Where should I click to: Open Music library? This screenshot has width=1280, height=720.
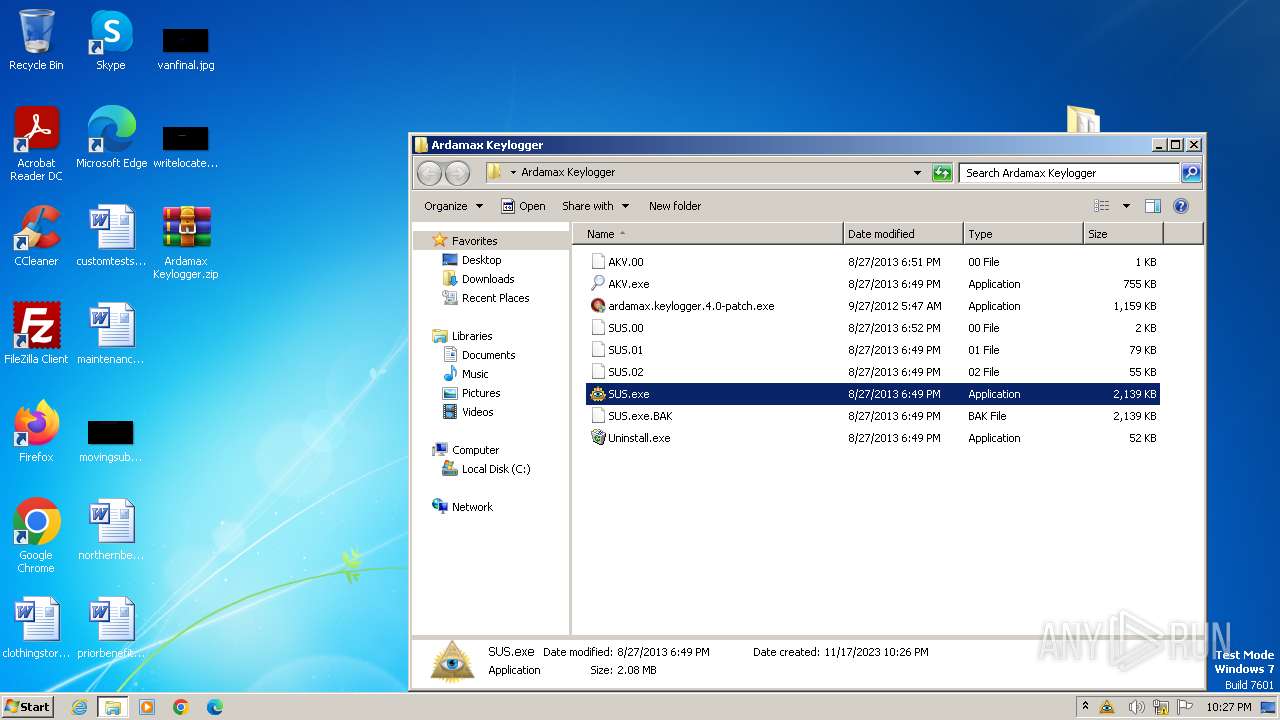coord(466,374)
